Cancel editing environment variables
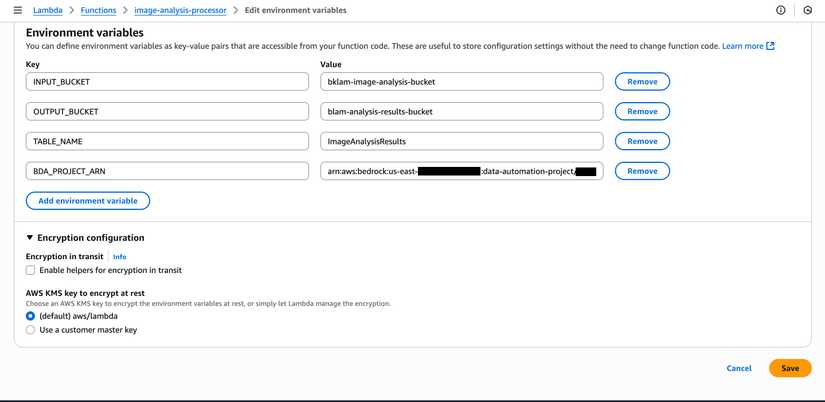Image resolution: width=825 pixels, height=402 pixels. click(739, 368)
